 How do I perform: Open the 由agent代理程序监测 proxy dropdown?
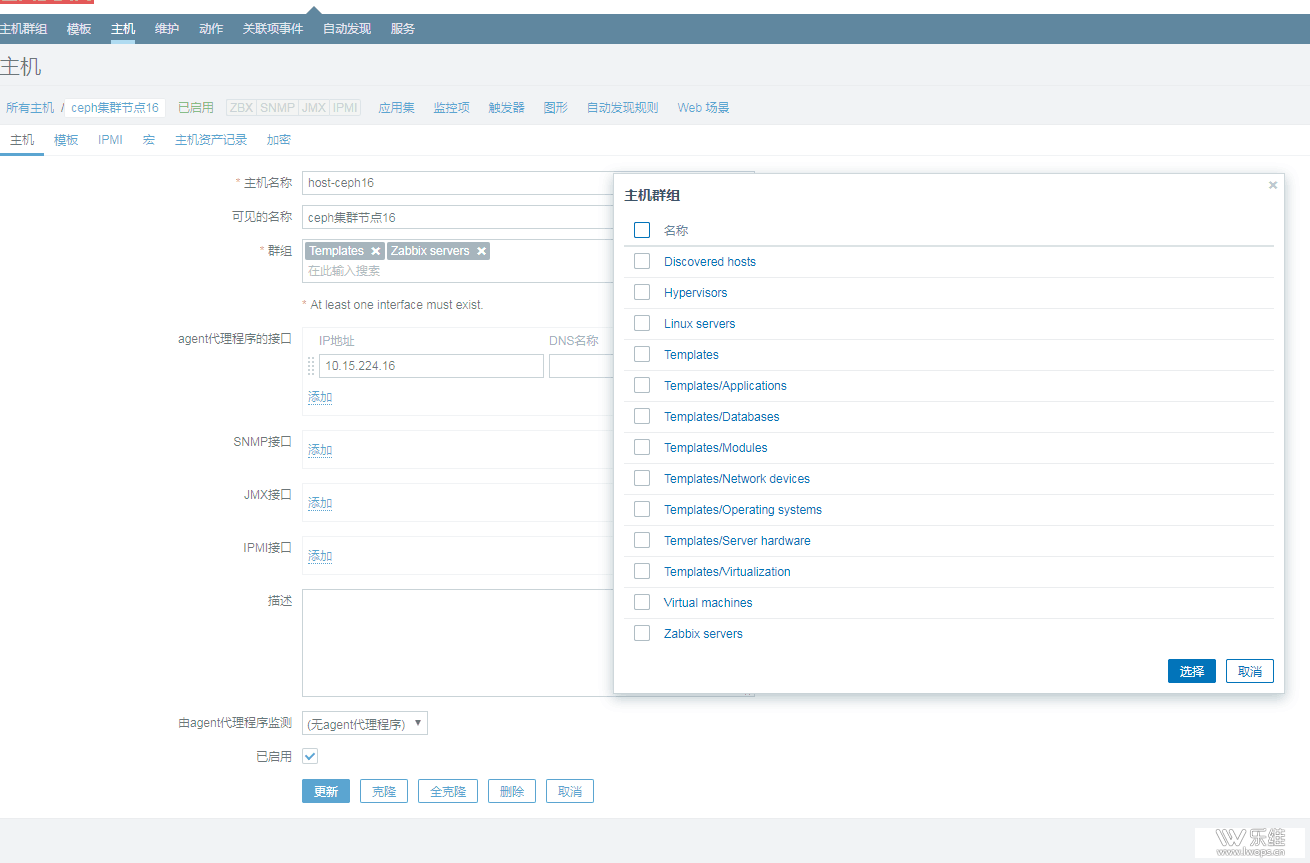pyautogui.click(x=365, y=723)
